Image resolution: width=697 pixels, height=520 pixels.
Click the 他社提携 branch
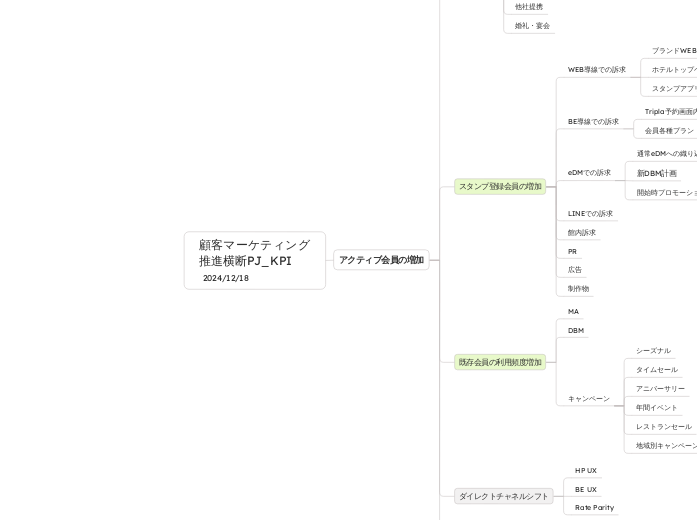tap(529, 7)
